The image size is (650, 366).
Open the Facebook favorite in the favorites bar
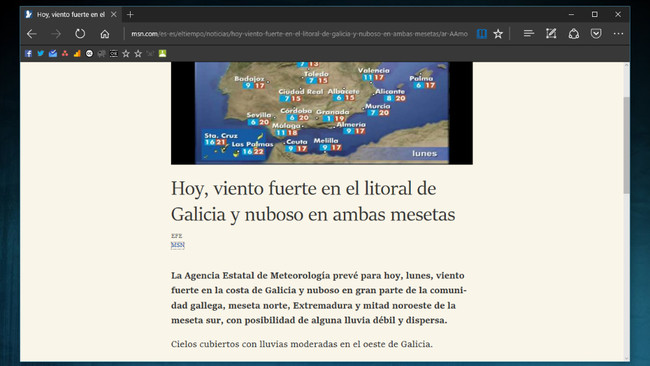(28, 53)
